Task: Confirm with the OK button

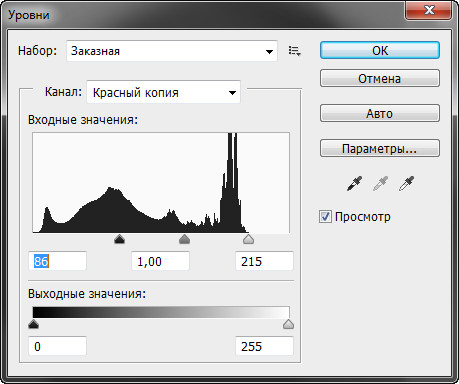Action: tap(380, 50)
